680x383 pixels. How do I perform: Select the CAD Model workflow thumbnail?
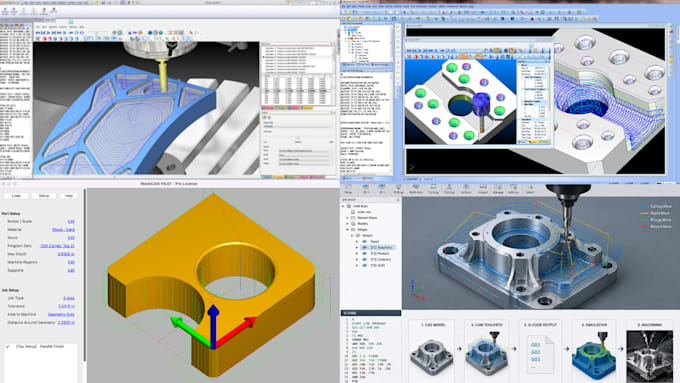coord(432,350)
